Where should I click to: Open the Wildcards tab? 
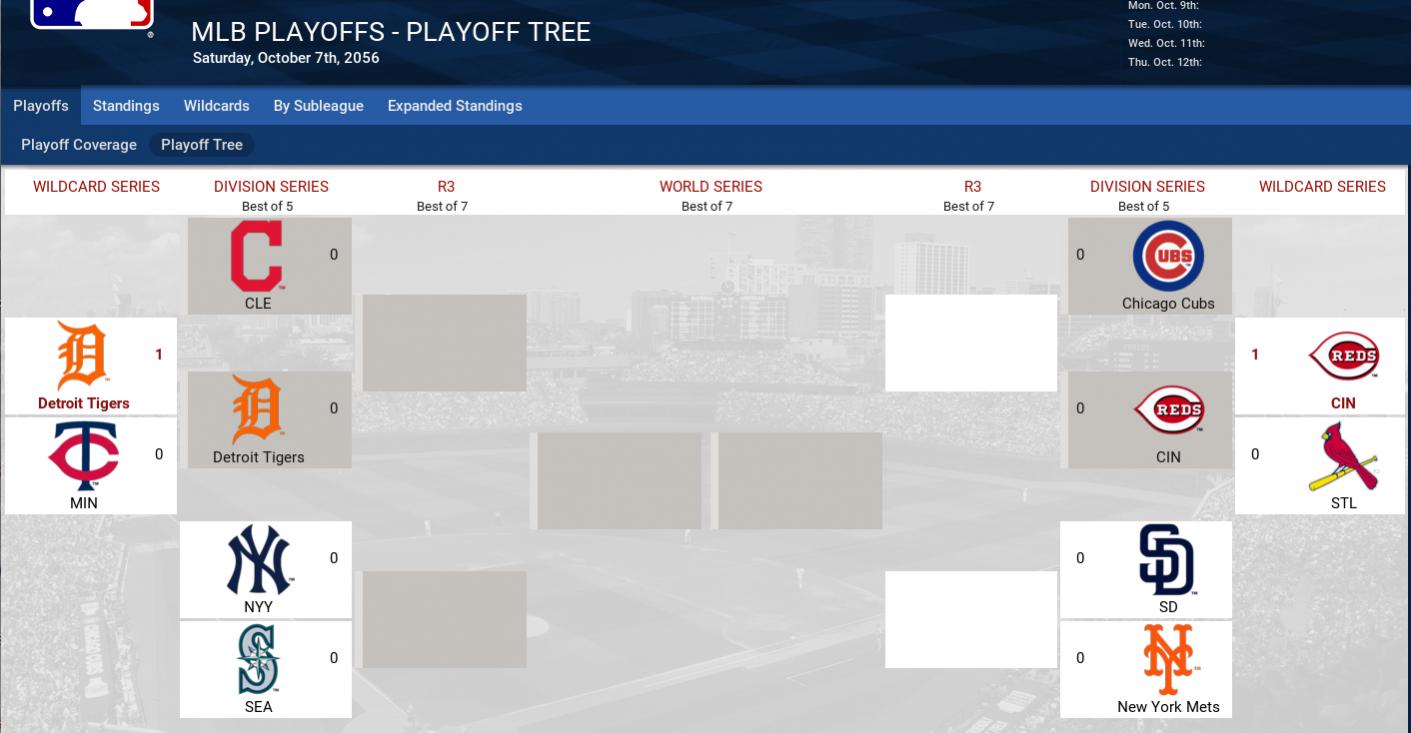coord(216,106)
